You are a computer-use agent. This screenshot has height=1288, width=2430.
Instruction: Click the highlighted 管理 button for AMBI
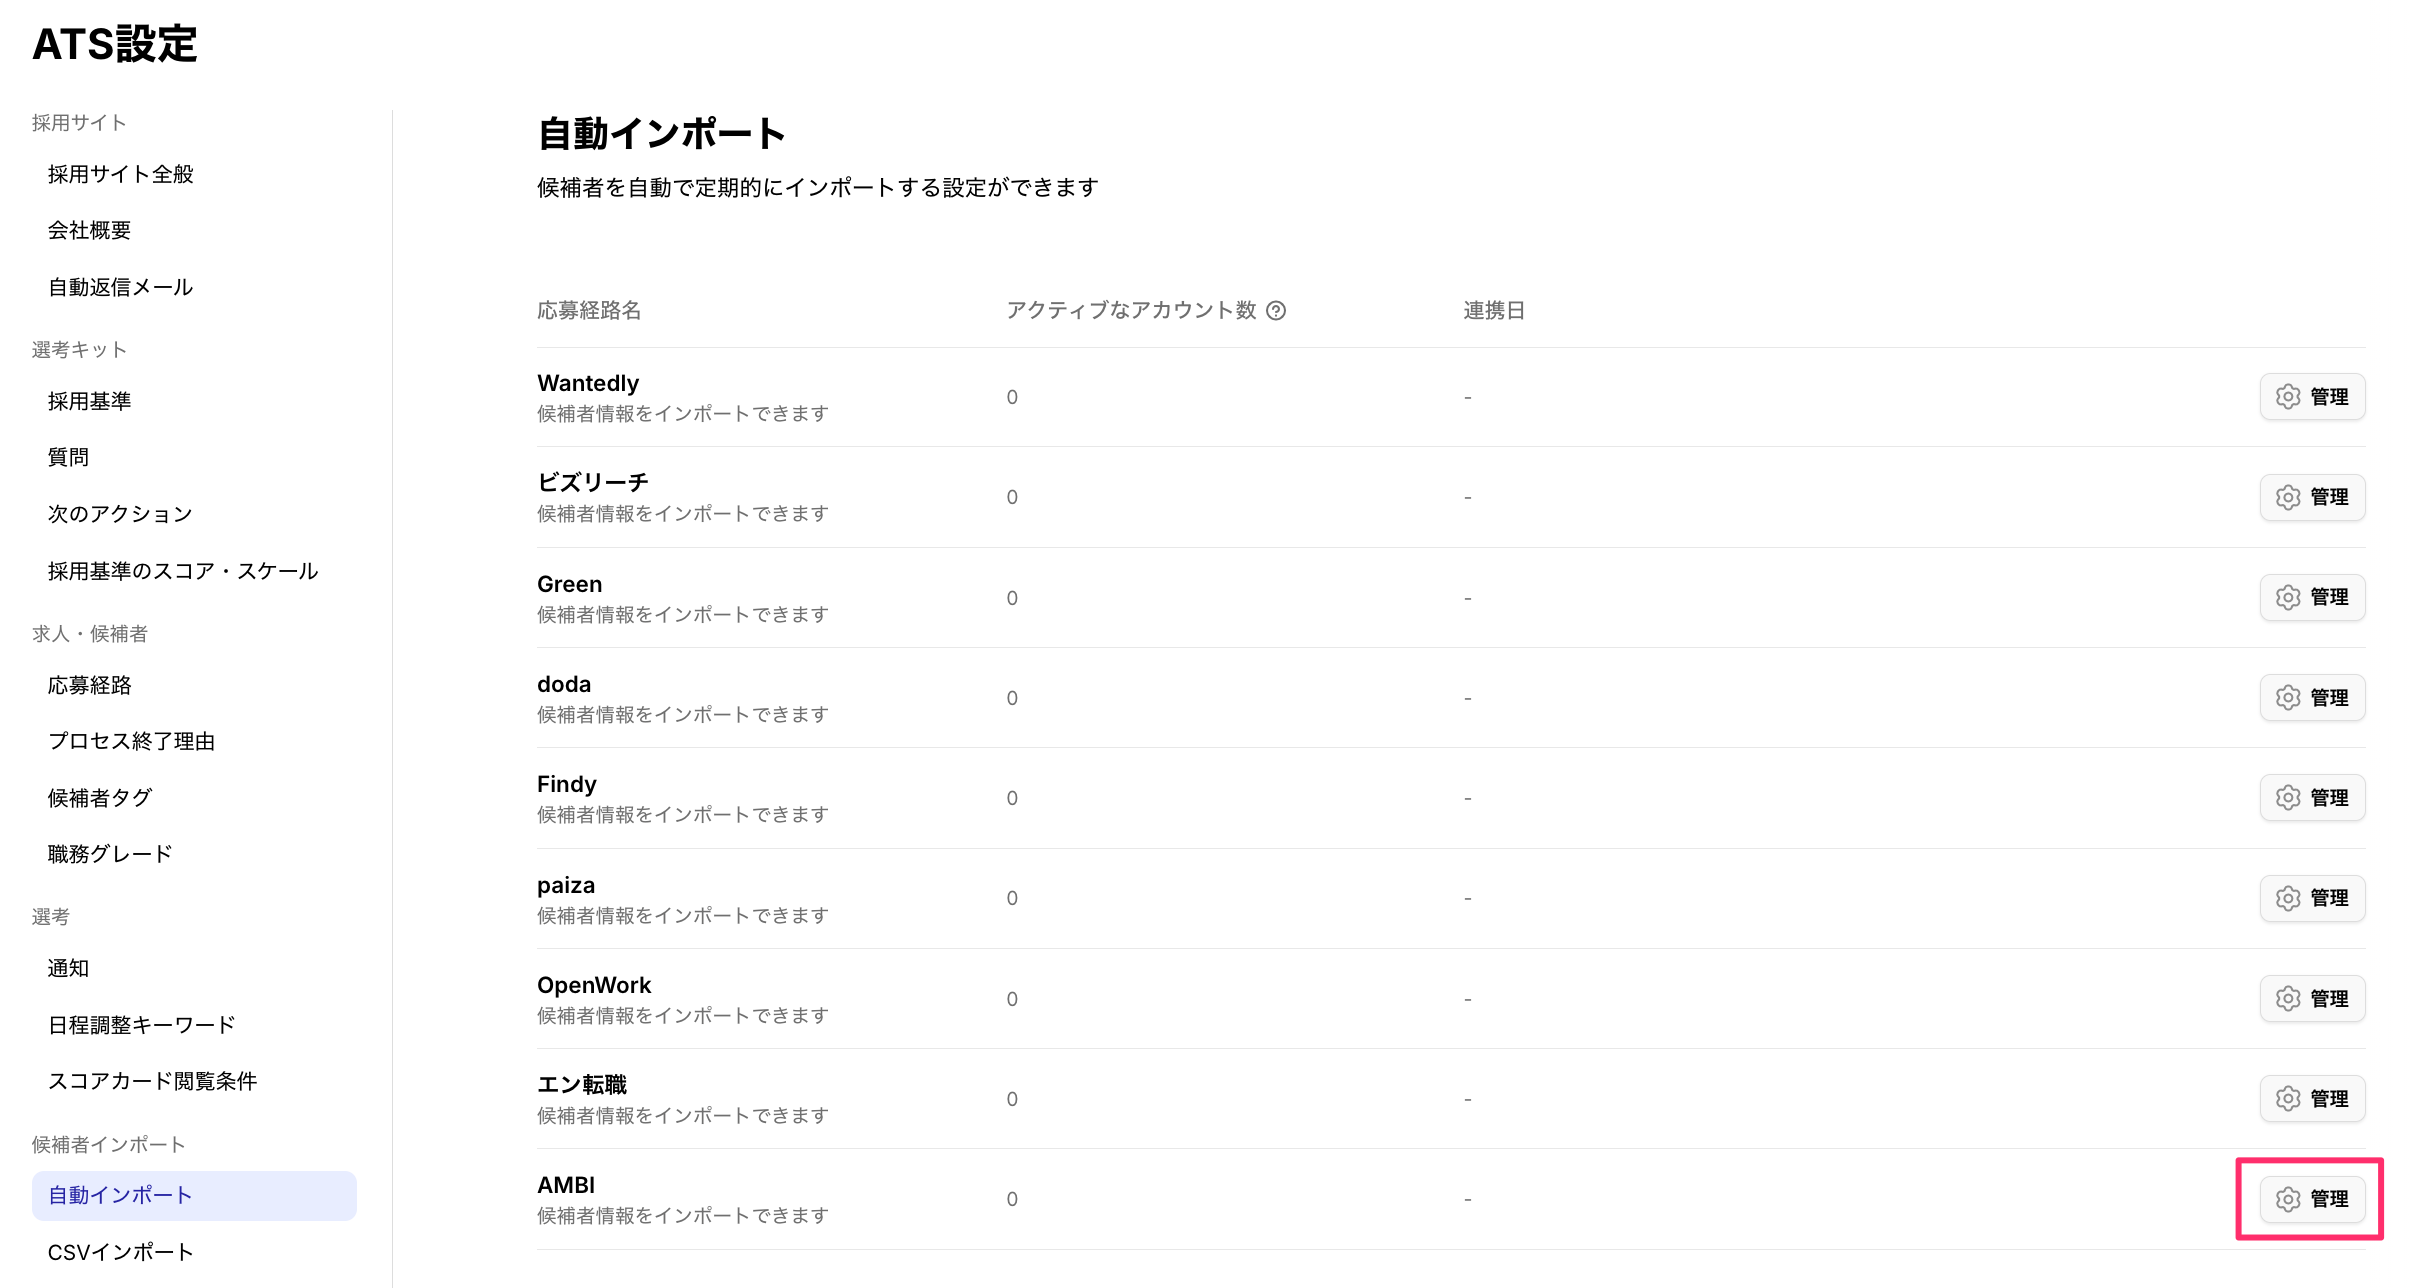2312,1199
